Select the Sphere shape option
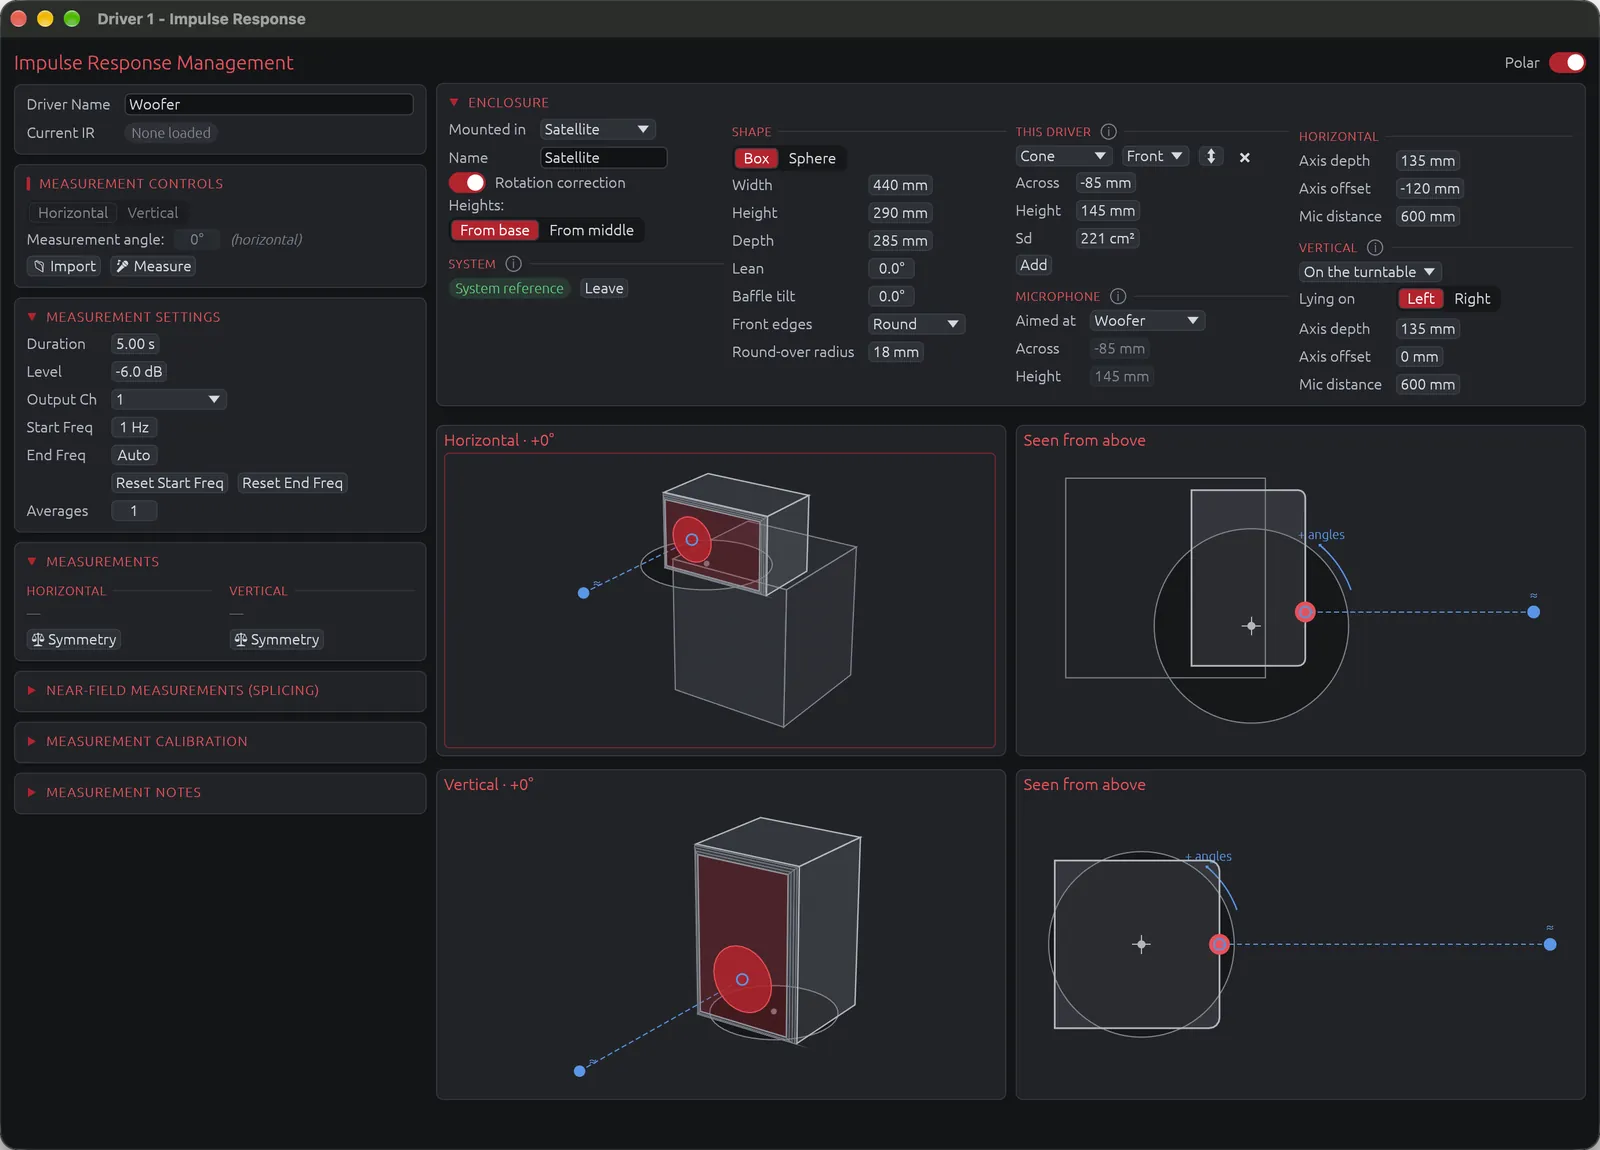The height and width of the screenshot is (1150, 1600). tap(812, 158)
